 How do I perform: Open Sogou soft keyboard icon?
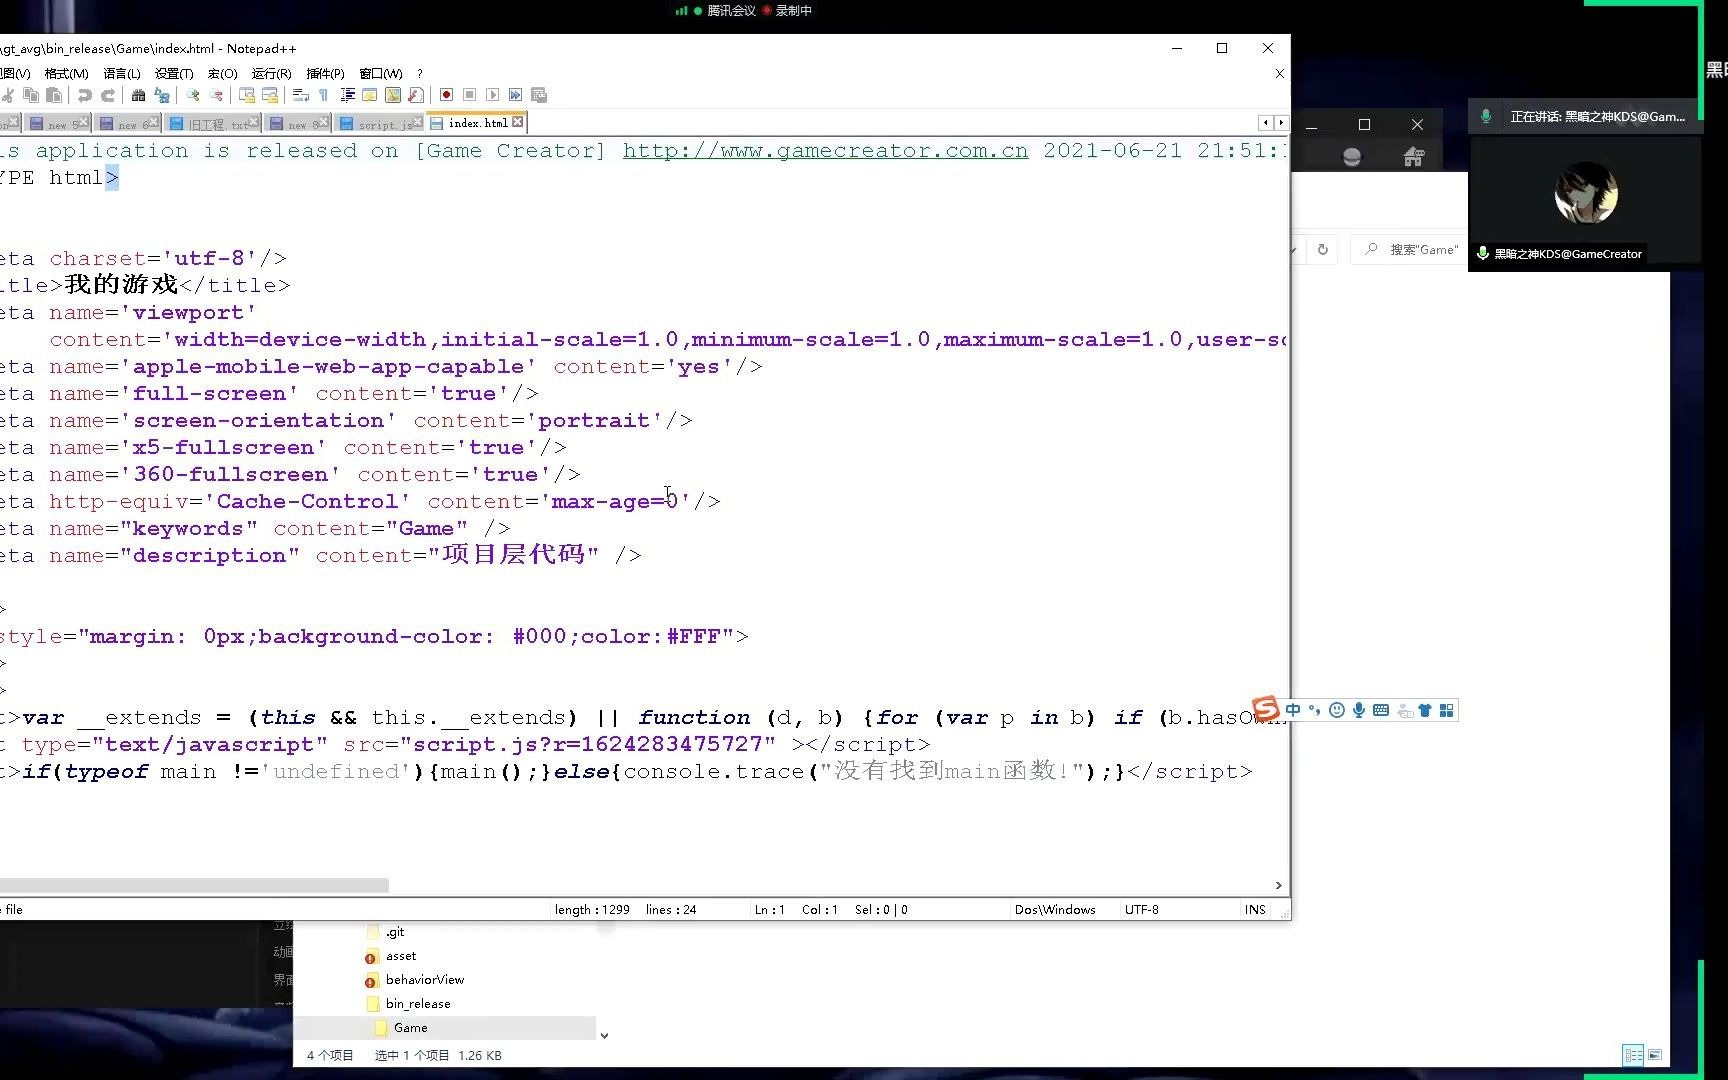[1381, 710]
